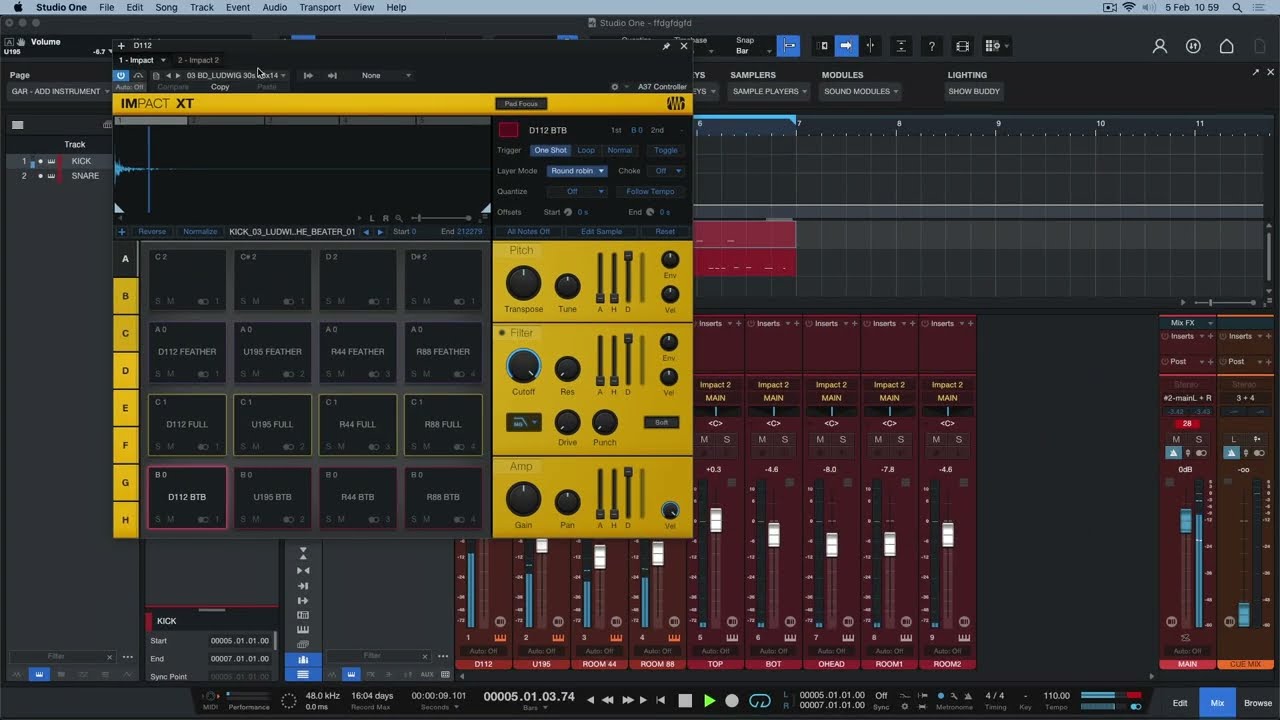The image size is (1280, 720).
Task: Toggle the Loop button in transport
Action: click(x=760, y=701)
